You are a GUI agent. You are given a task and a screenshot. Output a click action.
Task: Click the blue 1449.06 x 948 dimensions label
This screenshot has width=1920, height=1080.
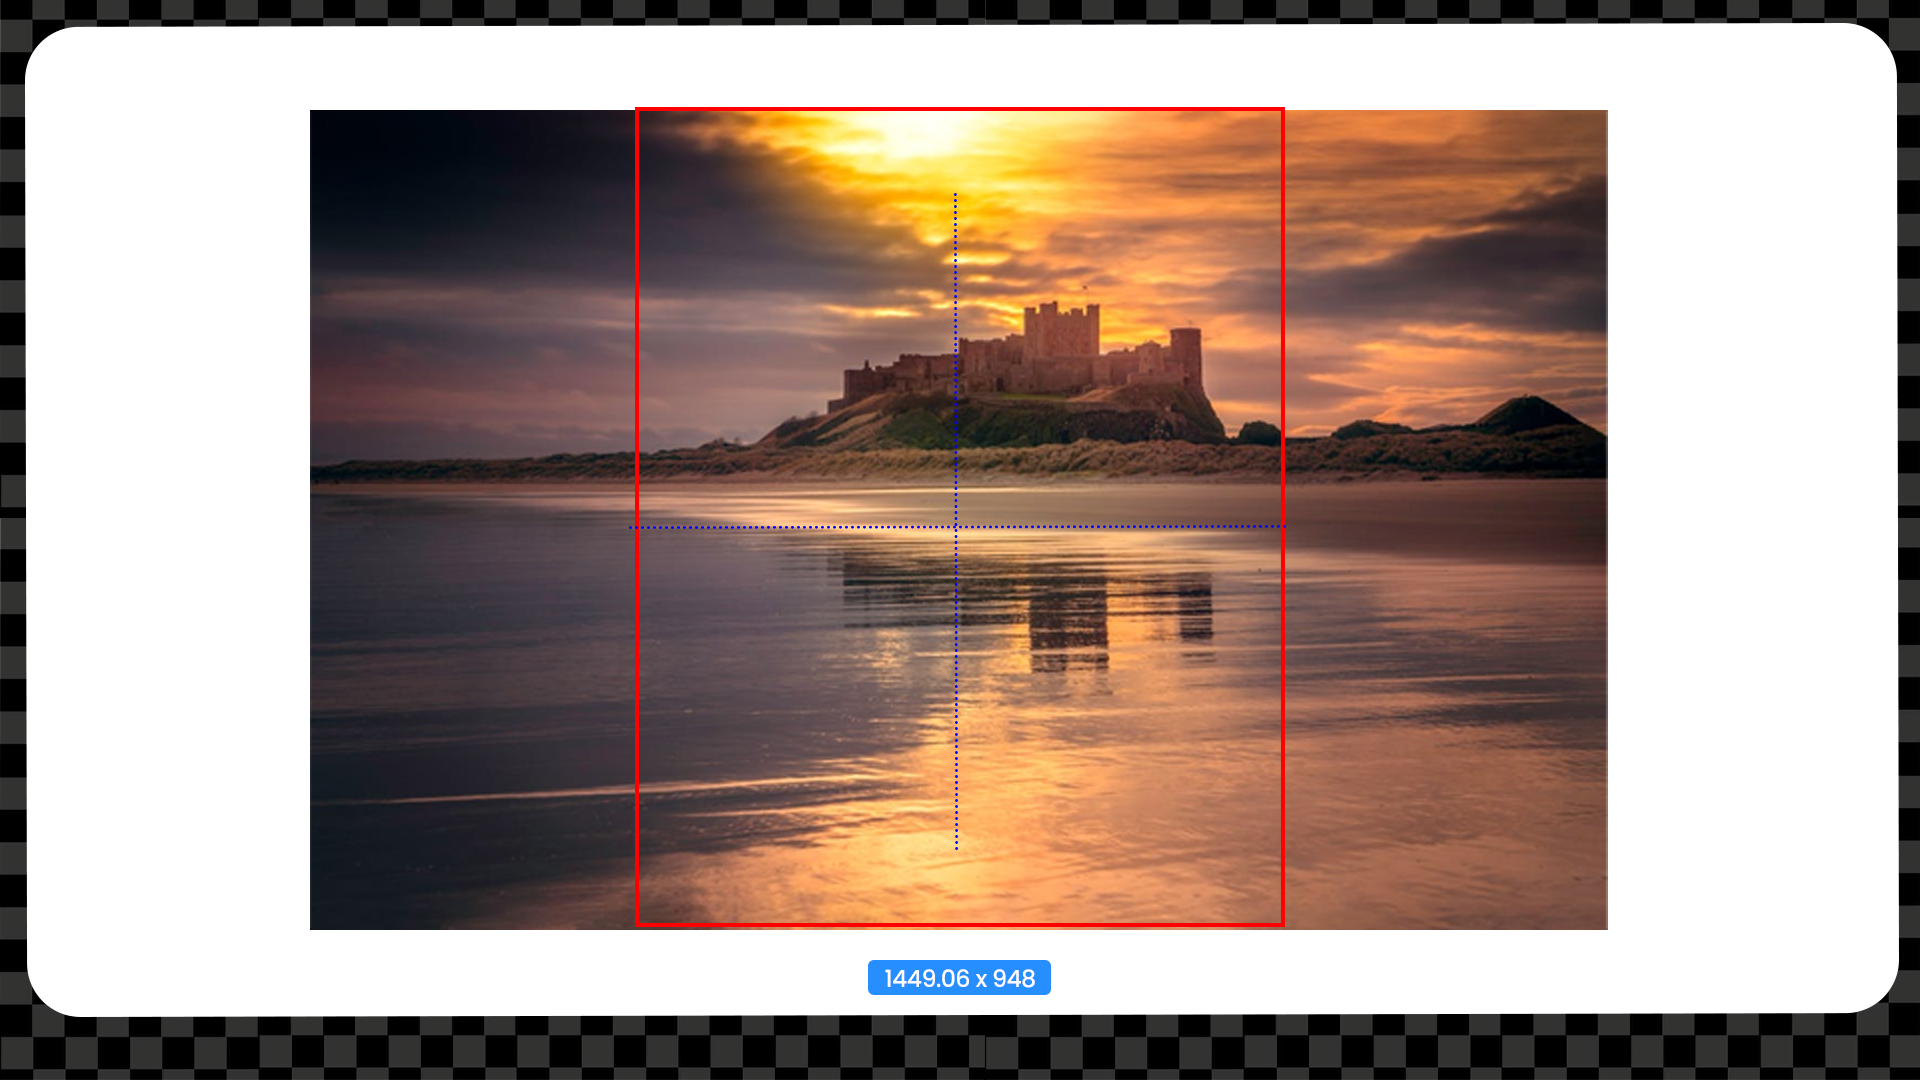point(959,978)
